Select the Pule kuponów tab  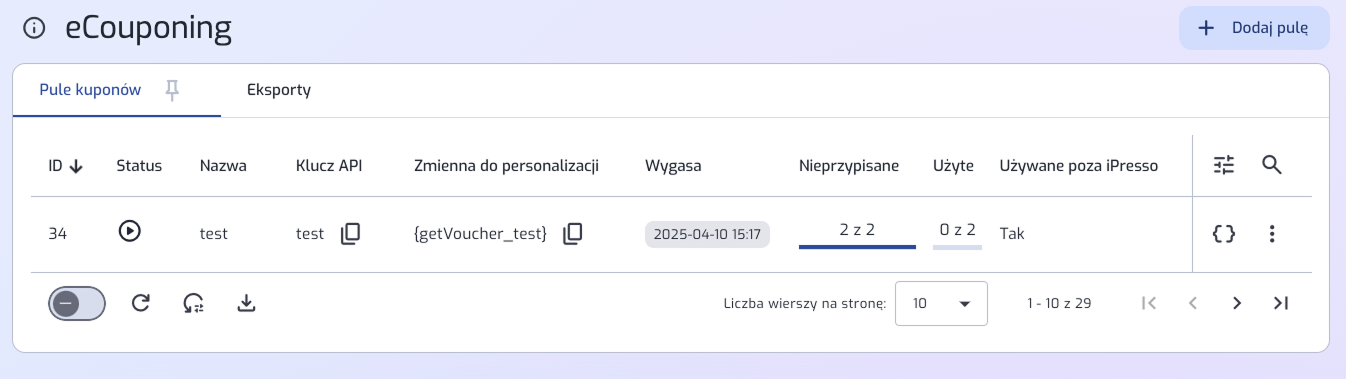tap(90, 90)
